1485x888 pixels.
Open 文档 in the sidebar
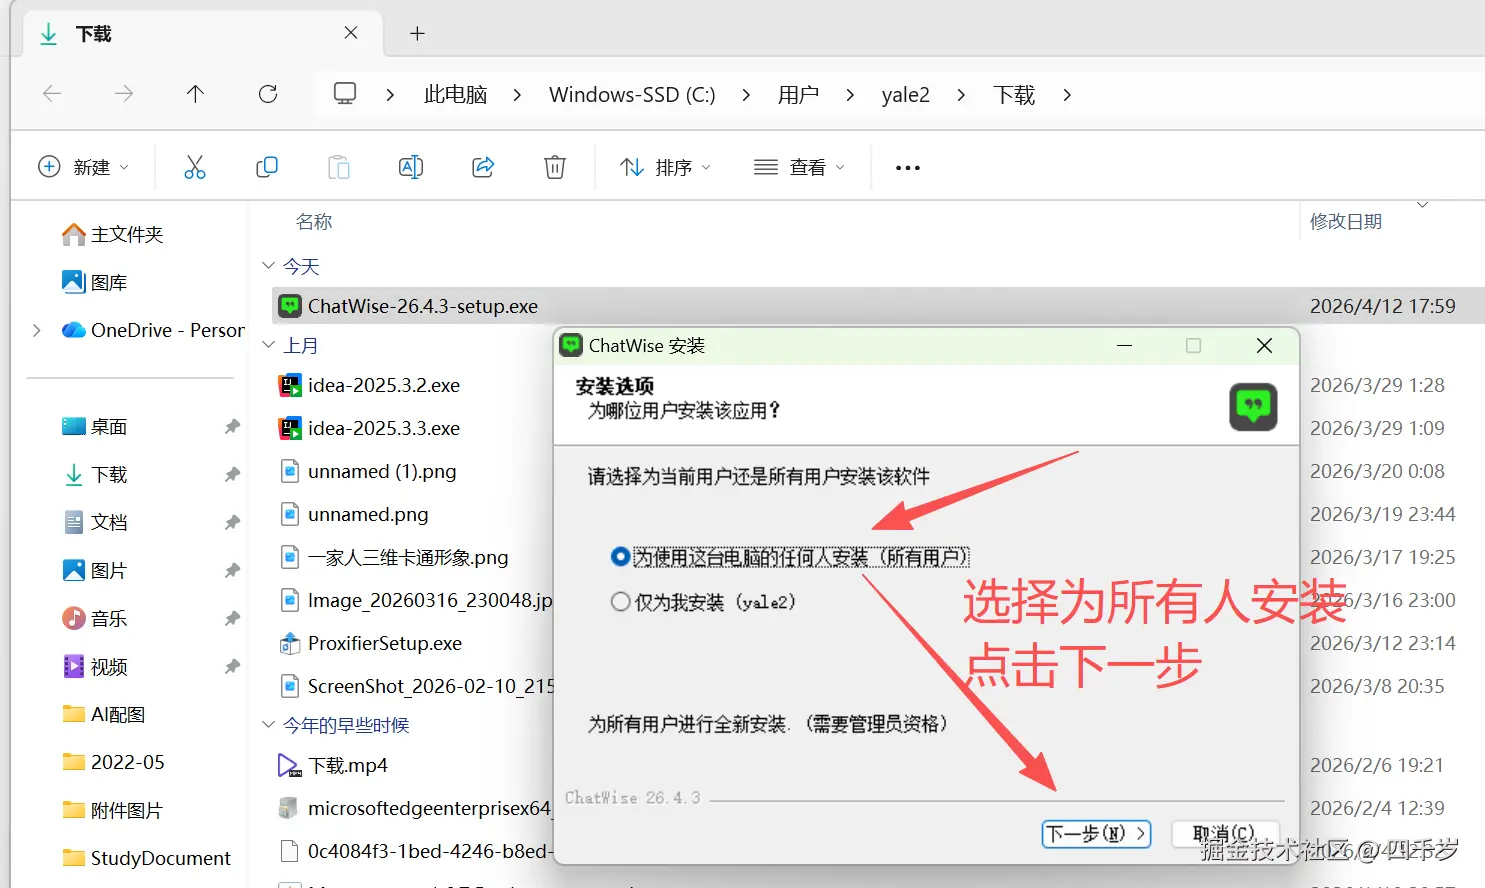[x=94, y=522]
